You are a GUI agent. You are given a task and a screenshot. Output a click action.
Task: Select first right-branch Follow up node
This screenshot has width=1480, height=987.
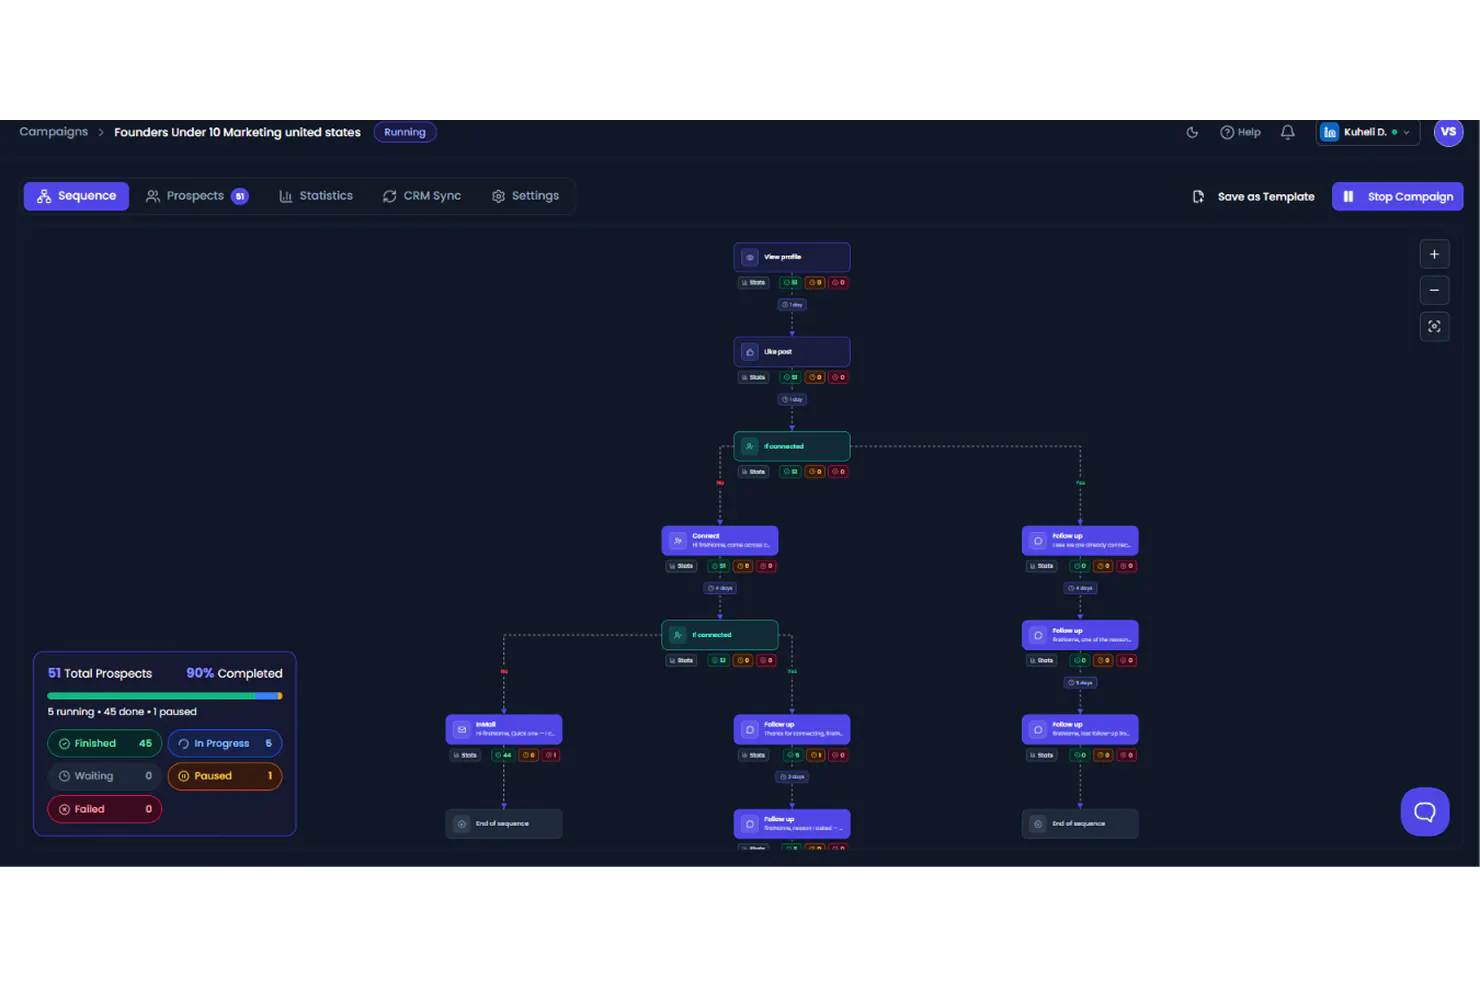point(1080,541)
